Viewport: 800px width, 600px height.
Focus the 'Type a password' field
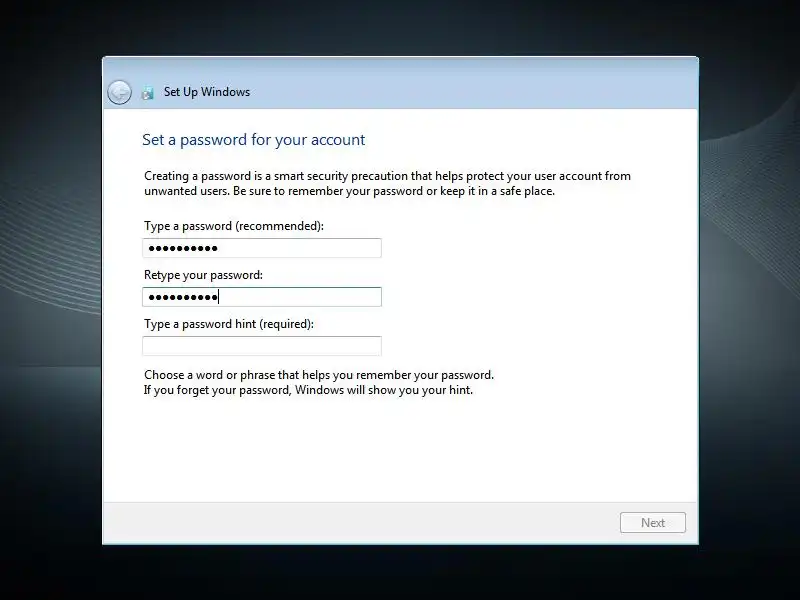click(262, 248)
